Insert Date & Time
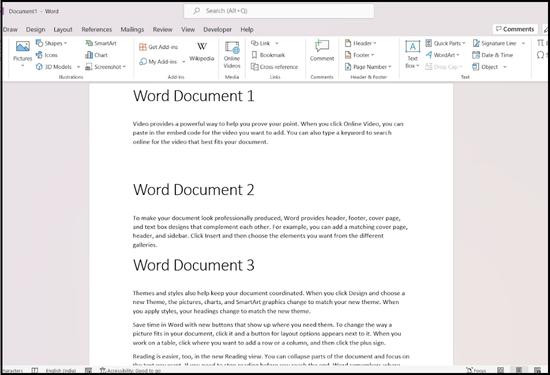 pos(493,55)
